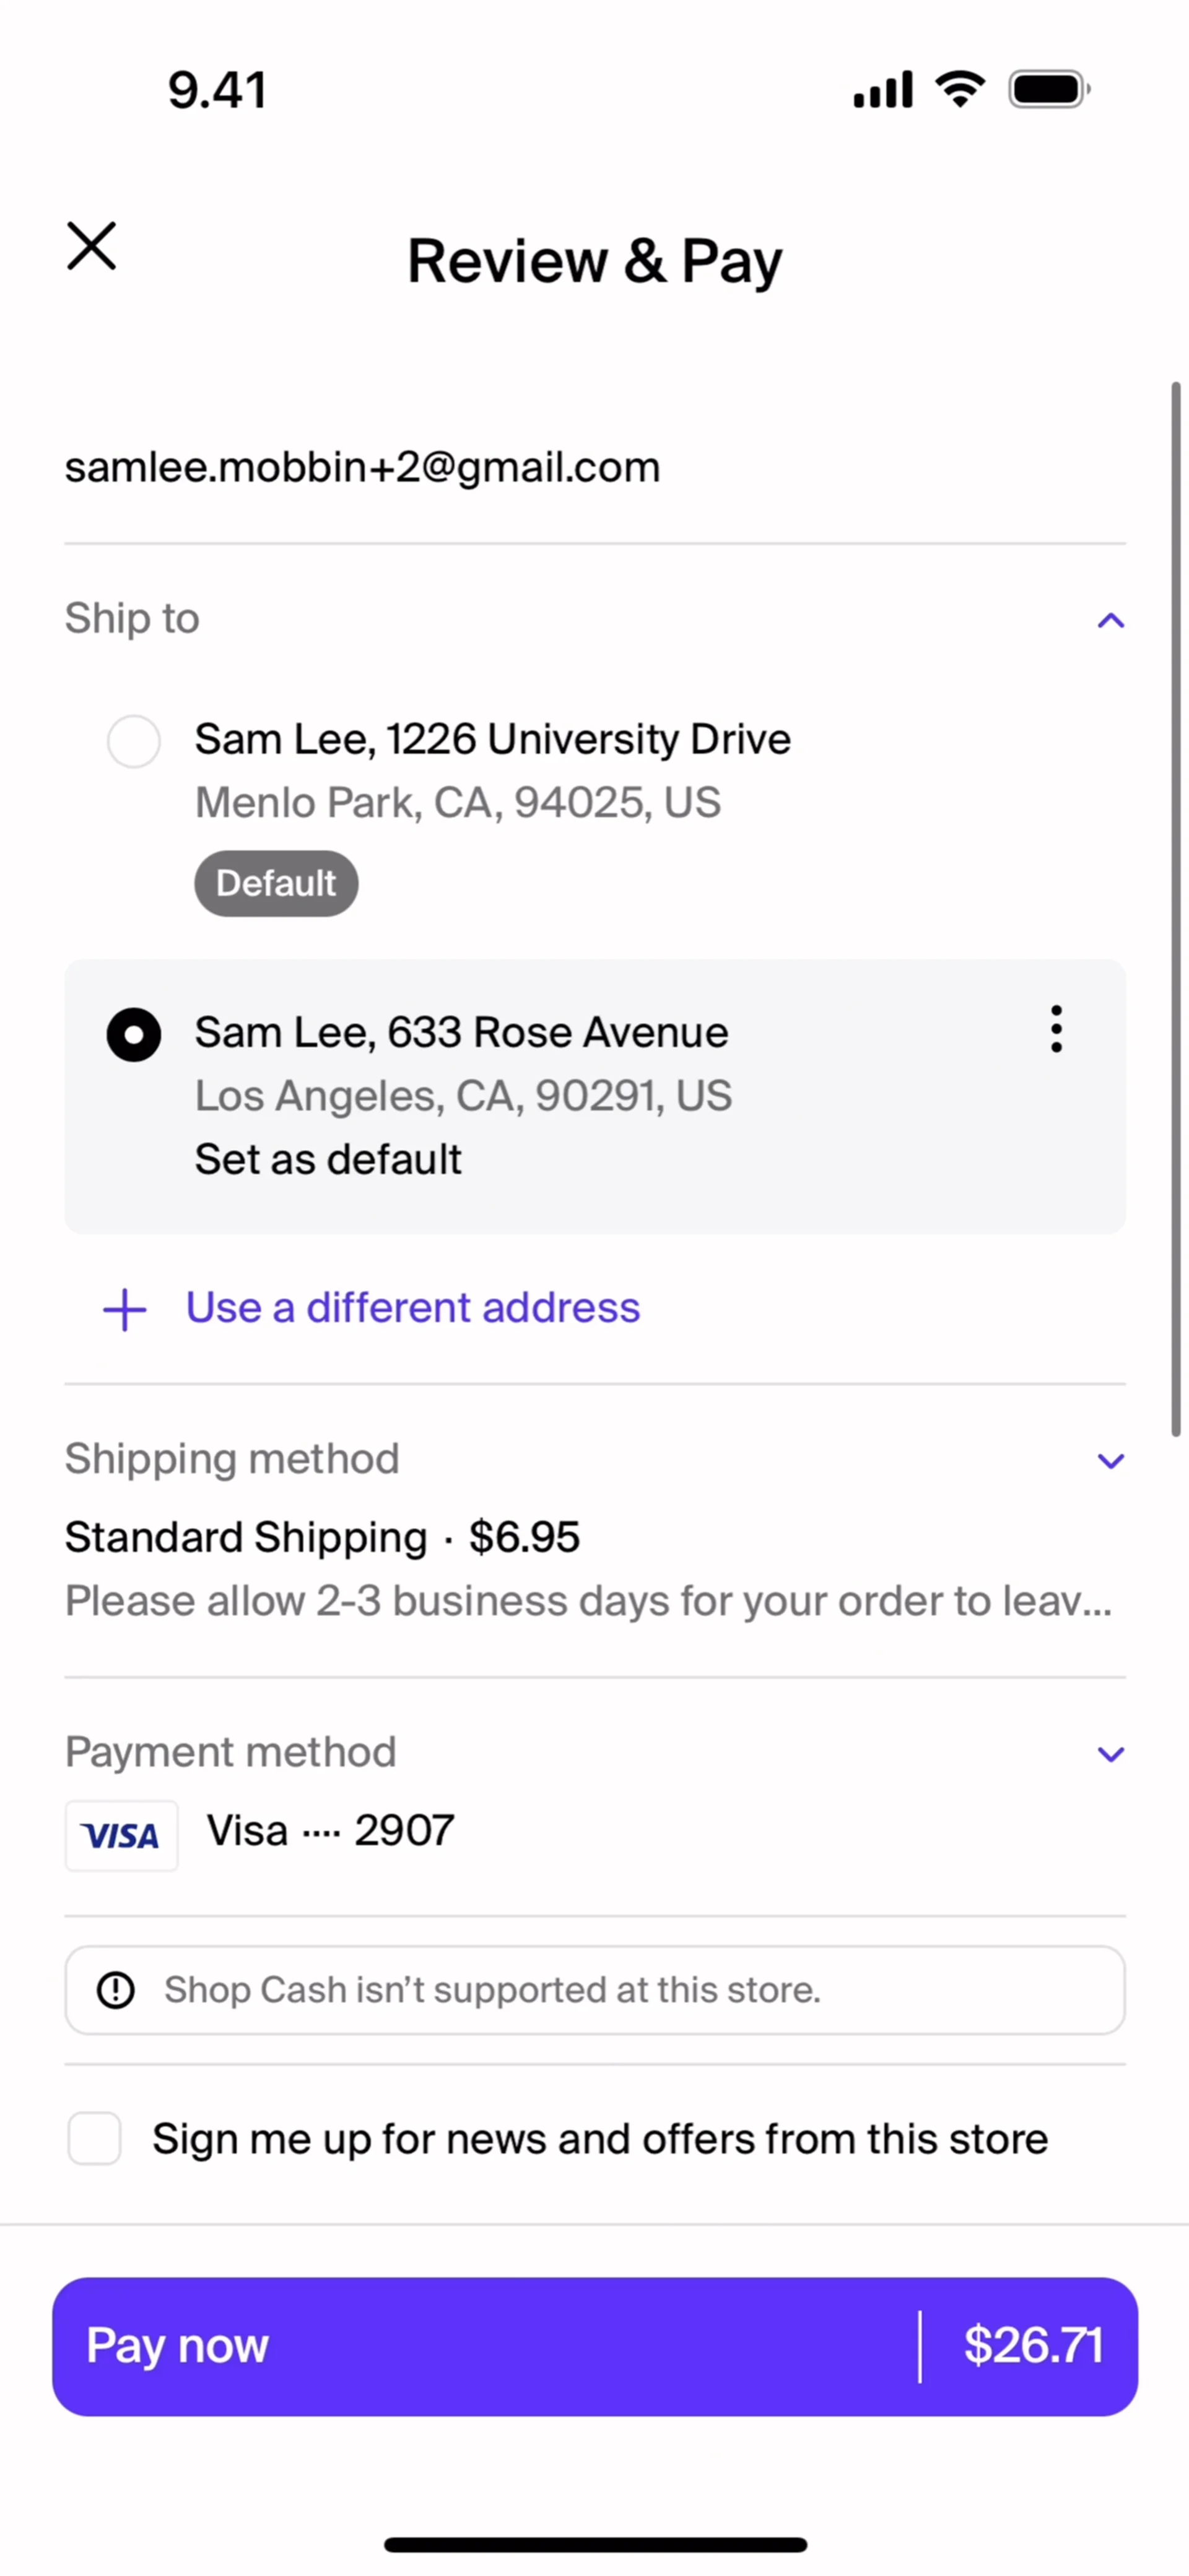Click Use a different address link
This screenshot has height=2576, width=1189.
(412, 1308)
